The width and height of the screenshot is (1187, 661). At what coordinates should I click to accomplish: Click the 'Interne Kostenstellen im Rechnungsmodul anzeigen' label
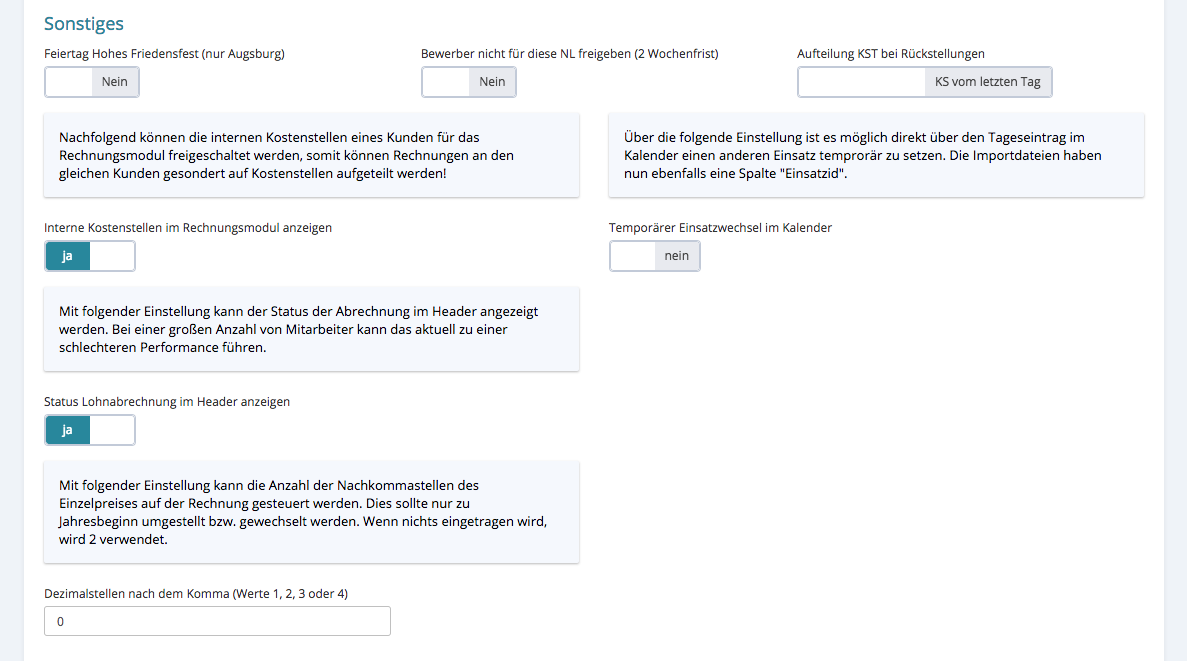click(188, 228)
